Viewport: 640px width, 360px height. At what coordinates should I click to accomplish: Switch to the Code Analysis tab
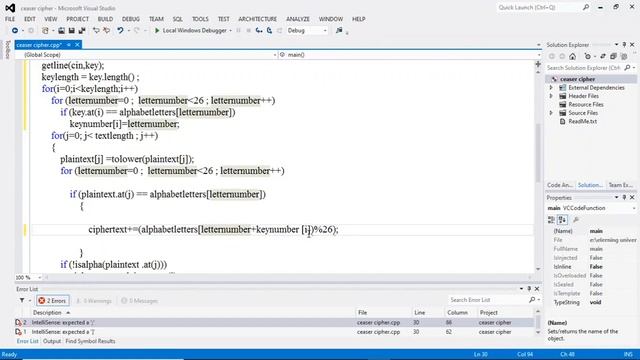click(560, 185)
